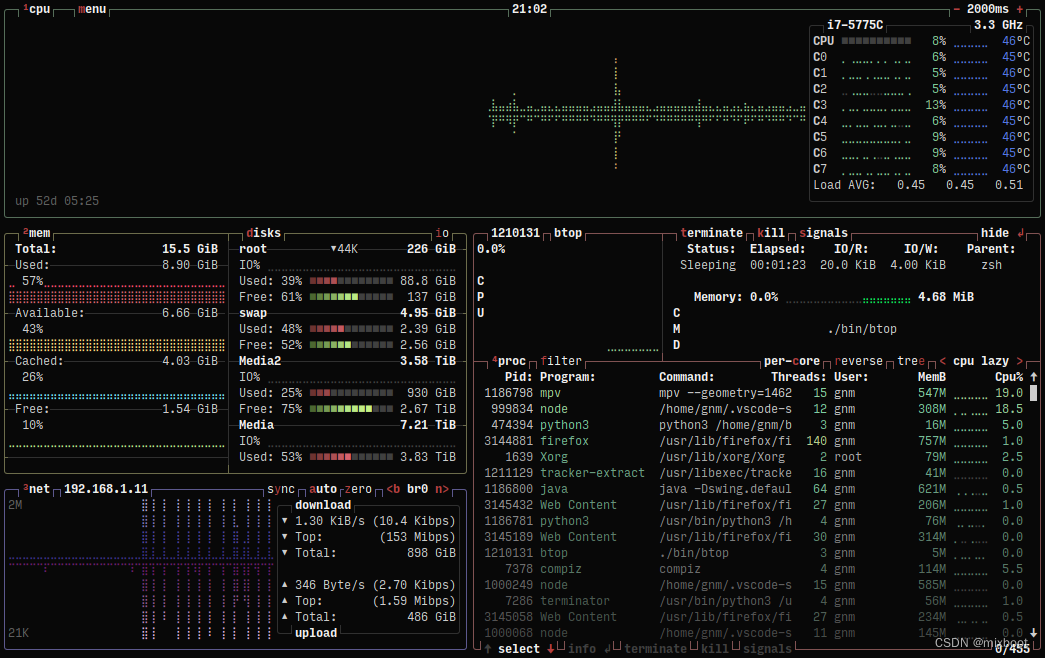Click the enter icon beside info
The width and height of the screenshot is (1045, 658).
pos(607,649)
